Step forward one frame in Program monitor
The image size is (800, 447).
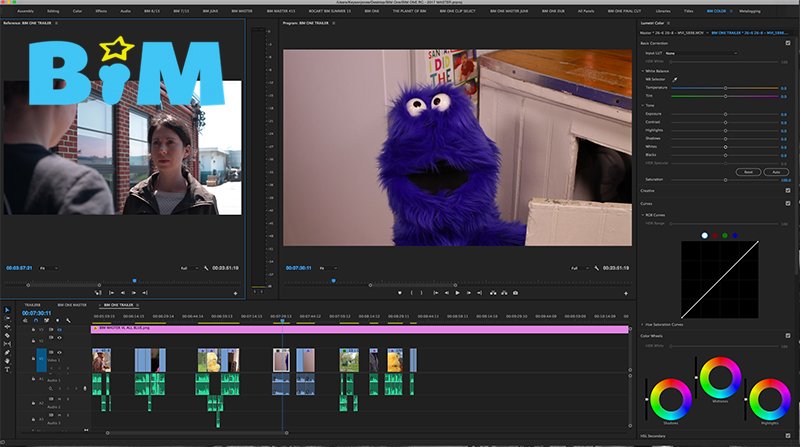coord(468,293)
